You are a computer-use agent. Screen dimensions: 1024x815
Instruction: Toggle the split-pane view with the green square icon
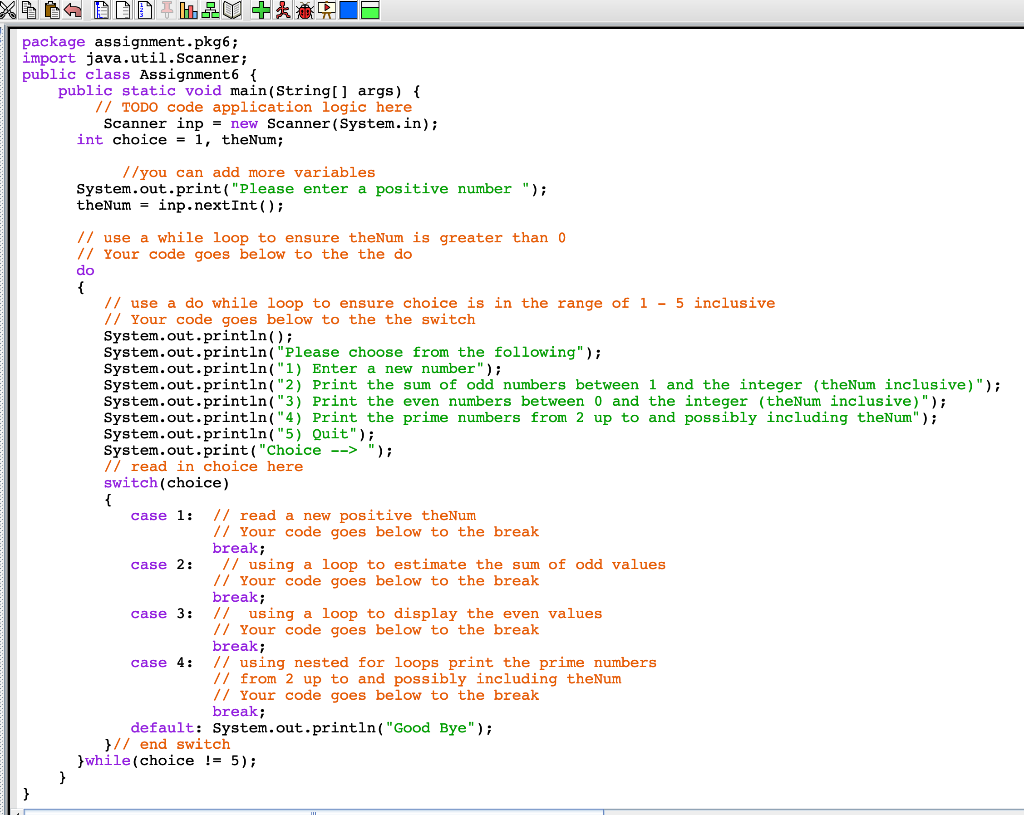click(370, 10)
